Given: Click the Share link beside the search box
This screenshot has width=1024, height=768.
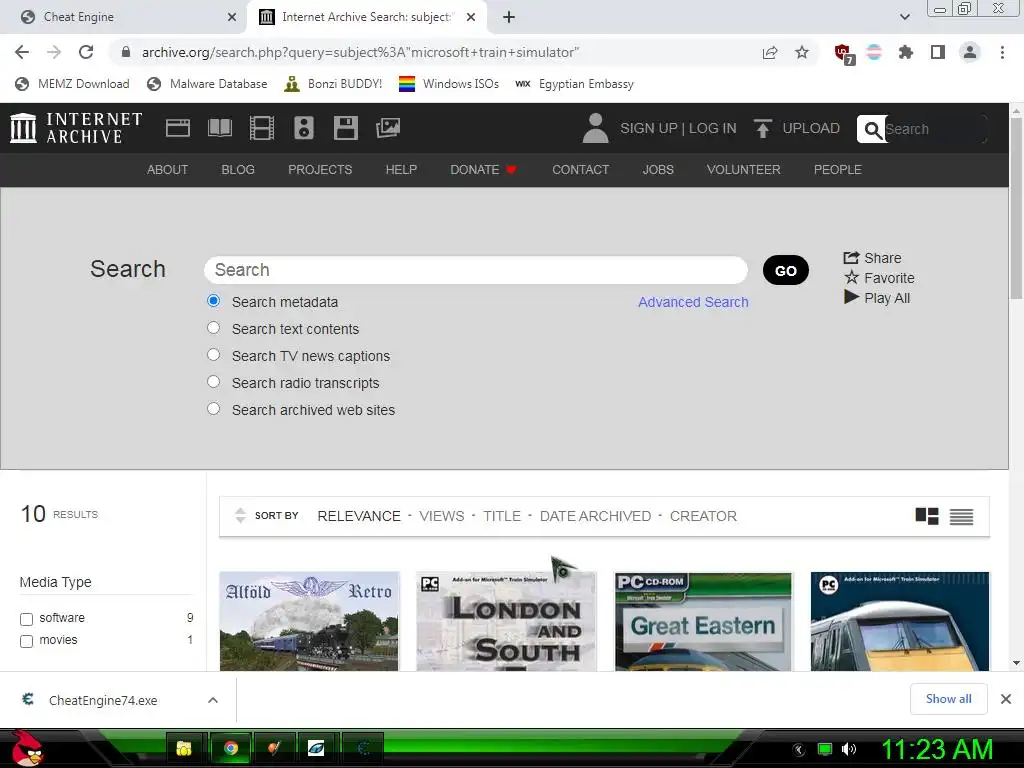Looking at the screenshot, I should [872, 258].
